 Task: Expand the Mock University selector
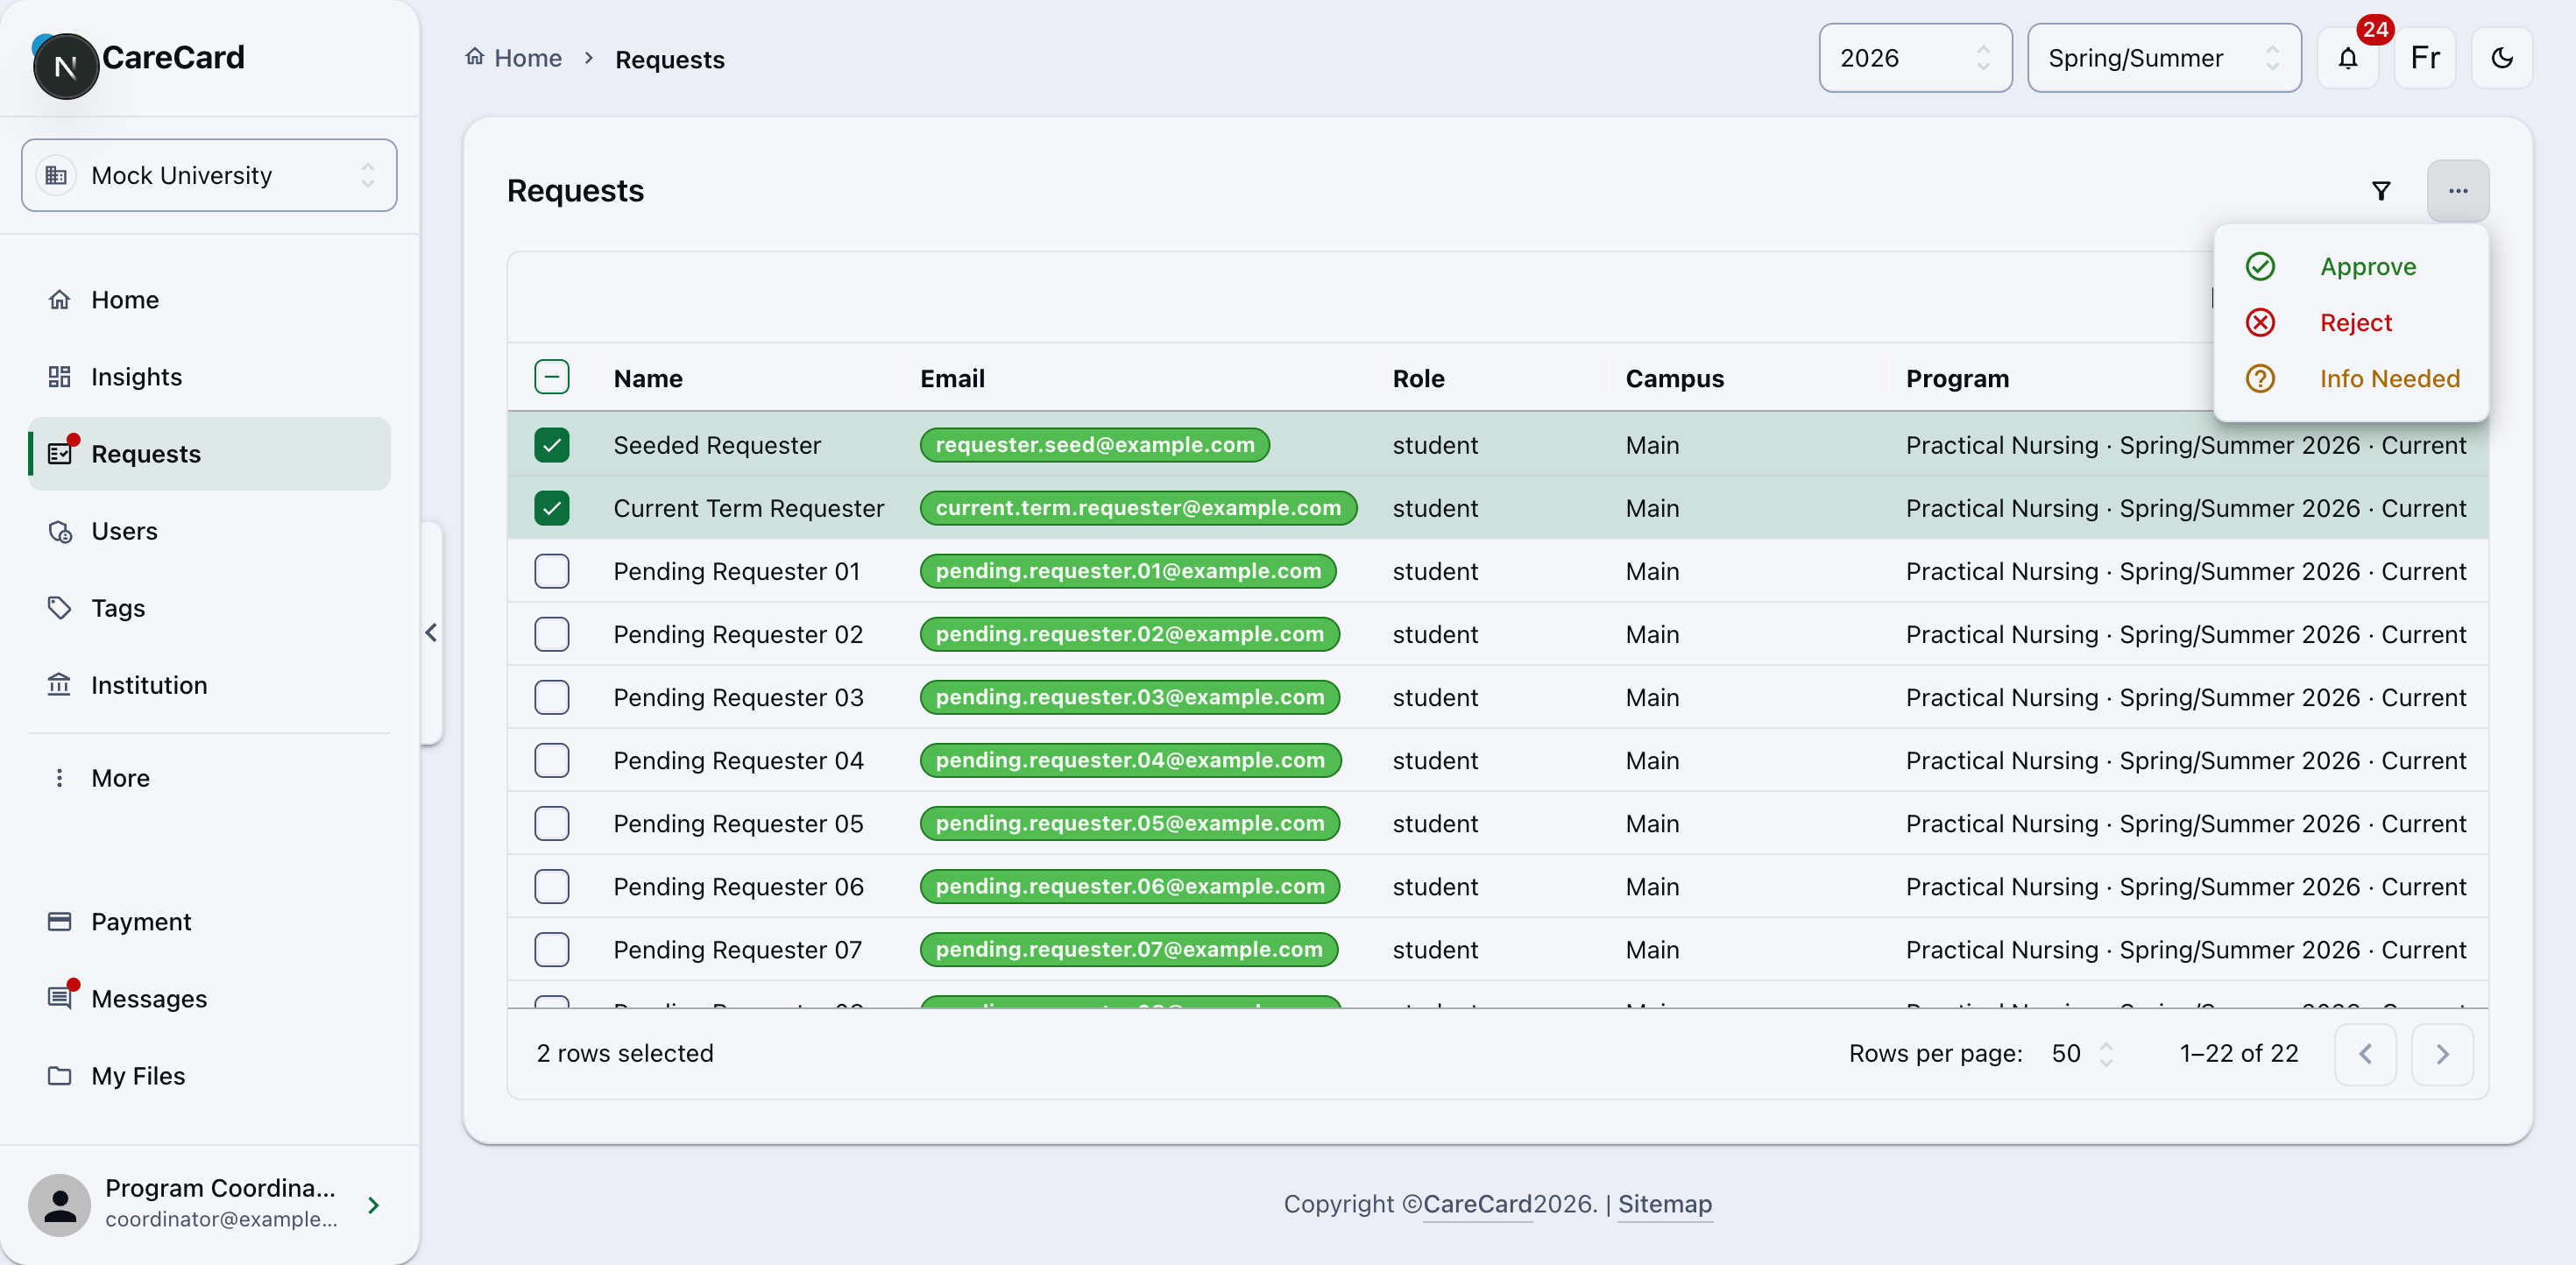209,175
